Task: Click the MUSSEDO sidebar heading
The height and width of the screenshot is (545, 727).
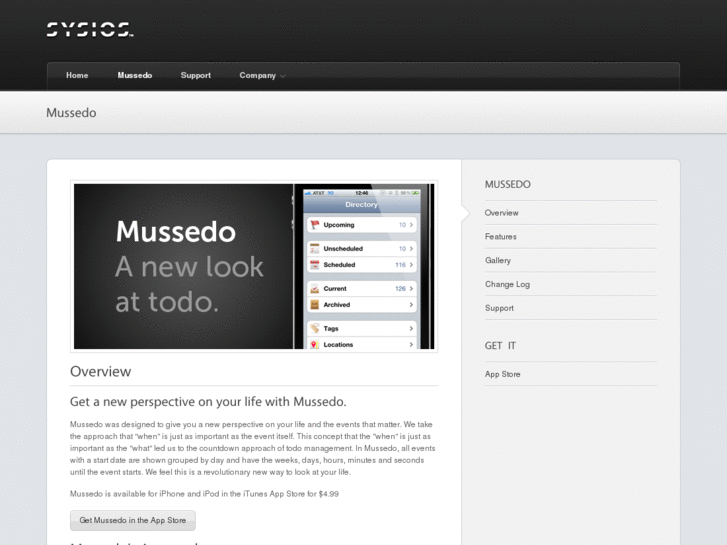Action: click(508, 185)
